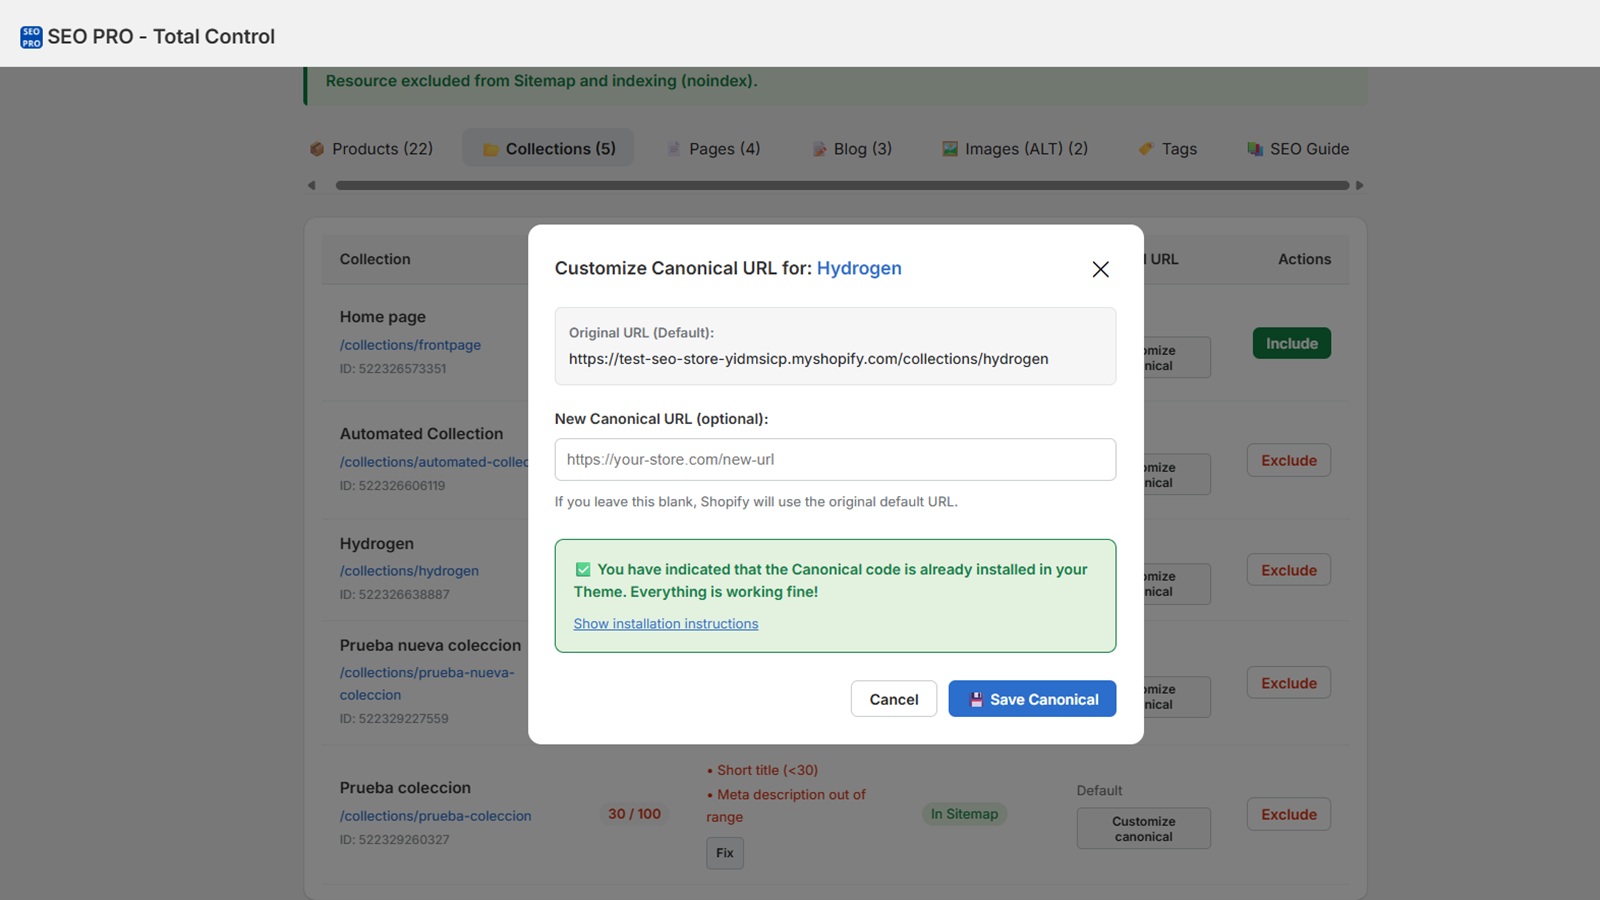Click the horizontal tab scrollbar track

point(842,185)
